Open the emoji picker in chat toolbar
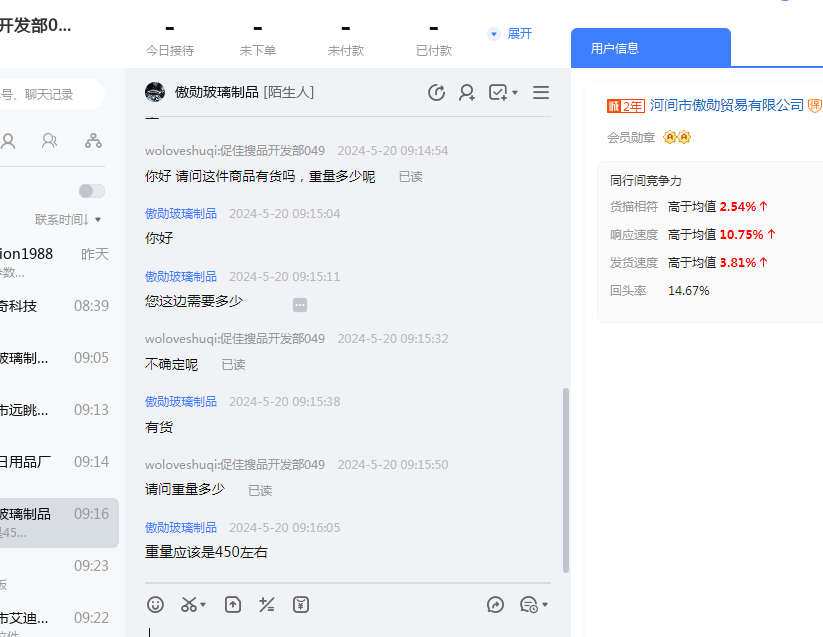 pyautogui.click(x=155, y=604)
